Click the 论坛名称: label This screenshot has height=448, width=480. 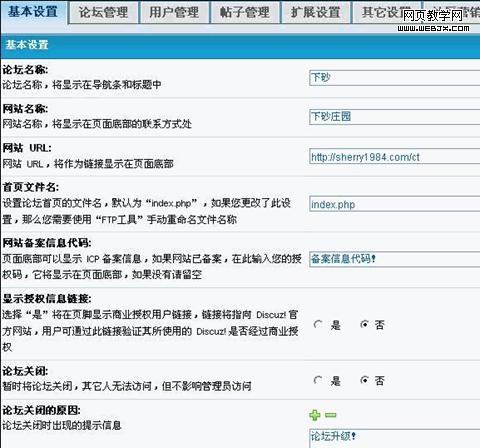click(25, 70)
